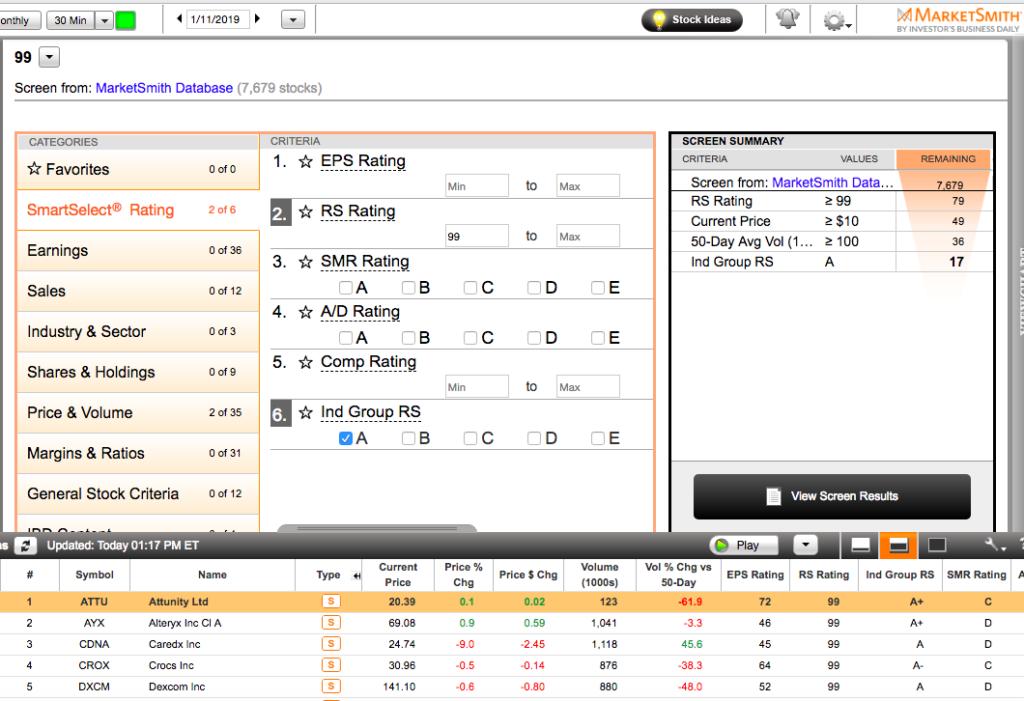Check Ind Group RS B checkbox
Screen dimensions: 1024x701
click(x=408, y=438)
